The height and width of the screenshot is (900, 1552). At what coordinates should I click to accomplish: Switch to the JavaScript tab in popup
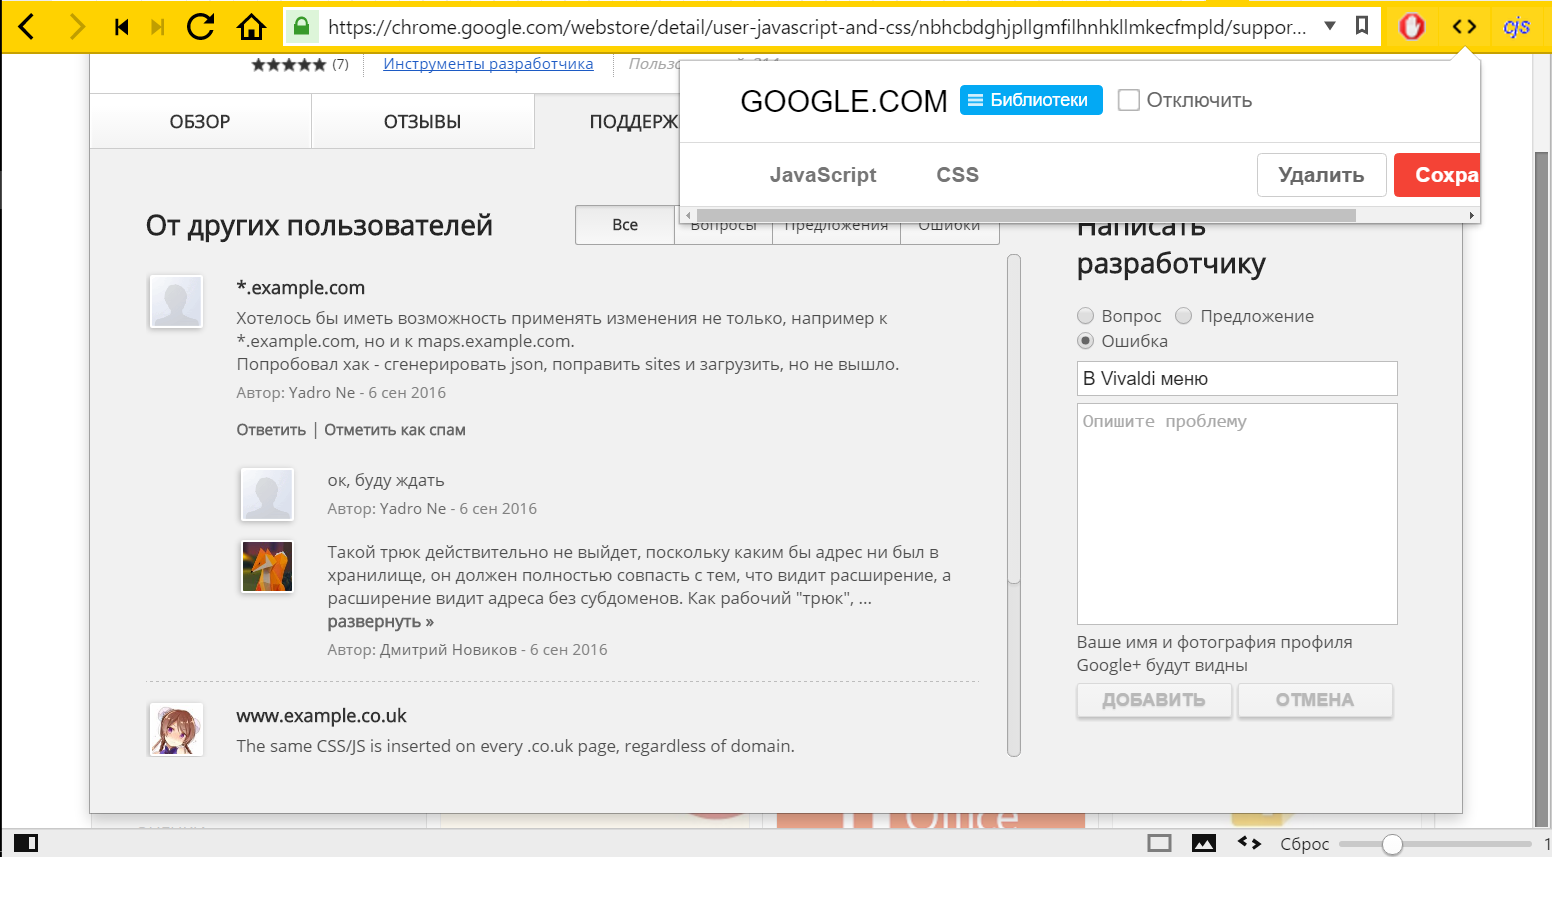tap(823, 175)
